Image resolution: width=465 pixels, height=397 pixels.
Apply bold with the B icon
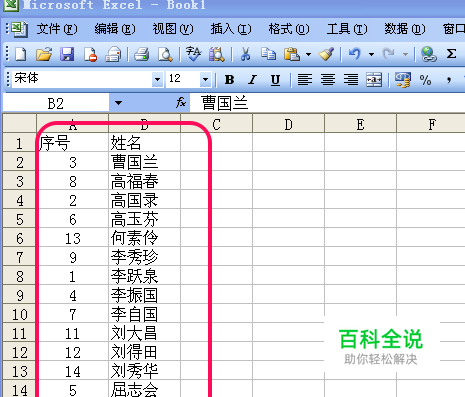pos(229,80)
